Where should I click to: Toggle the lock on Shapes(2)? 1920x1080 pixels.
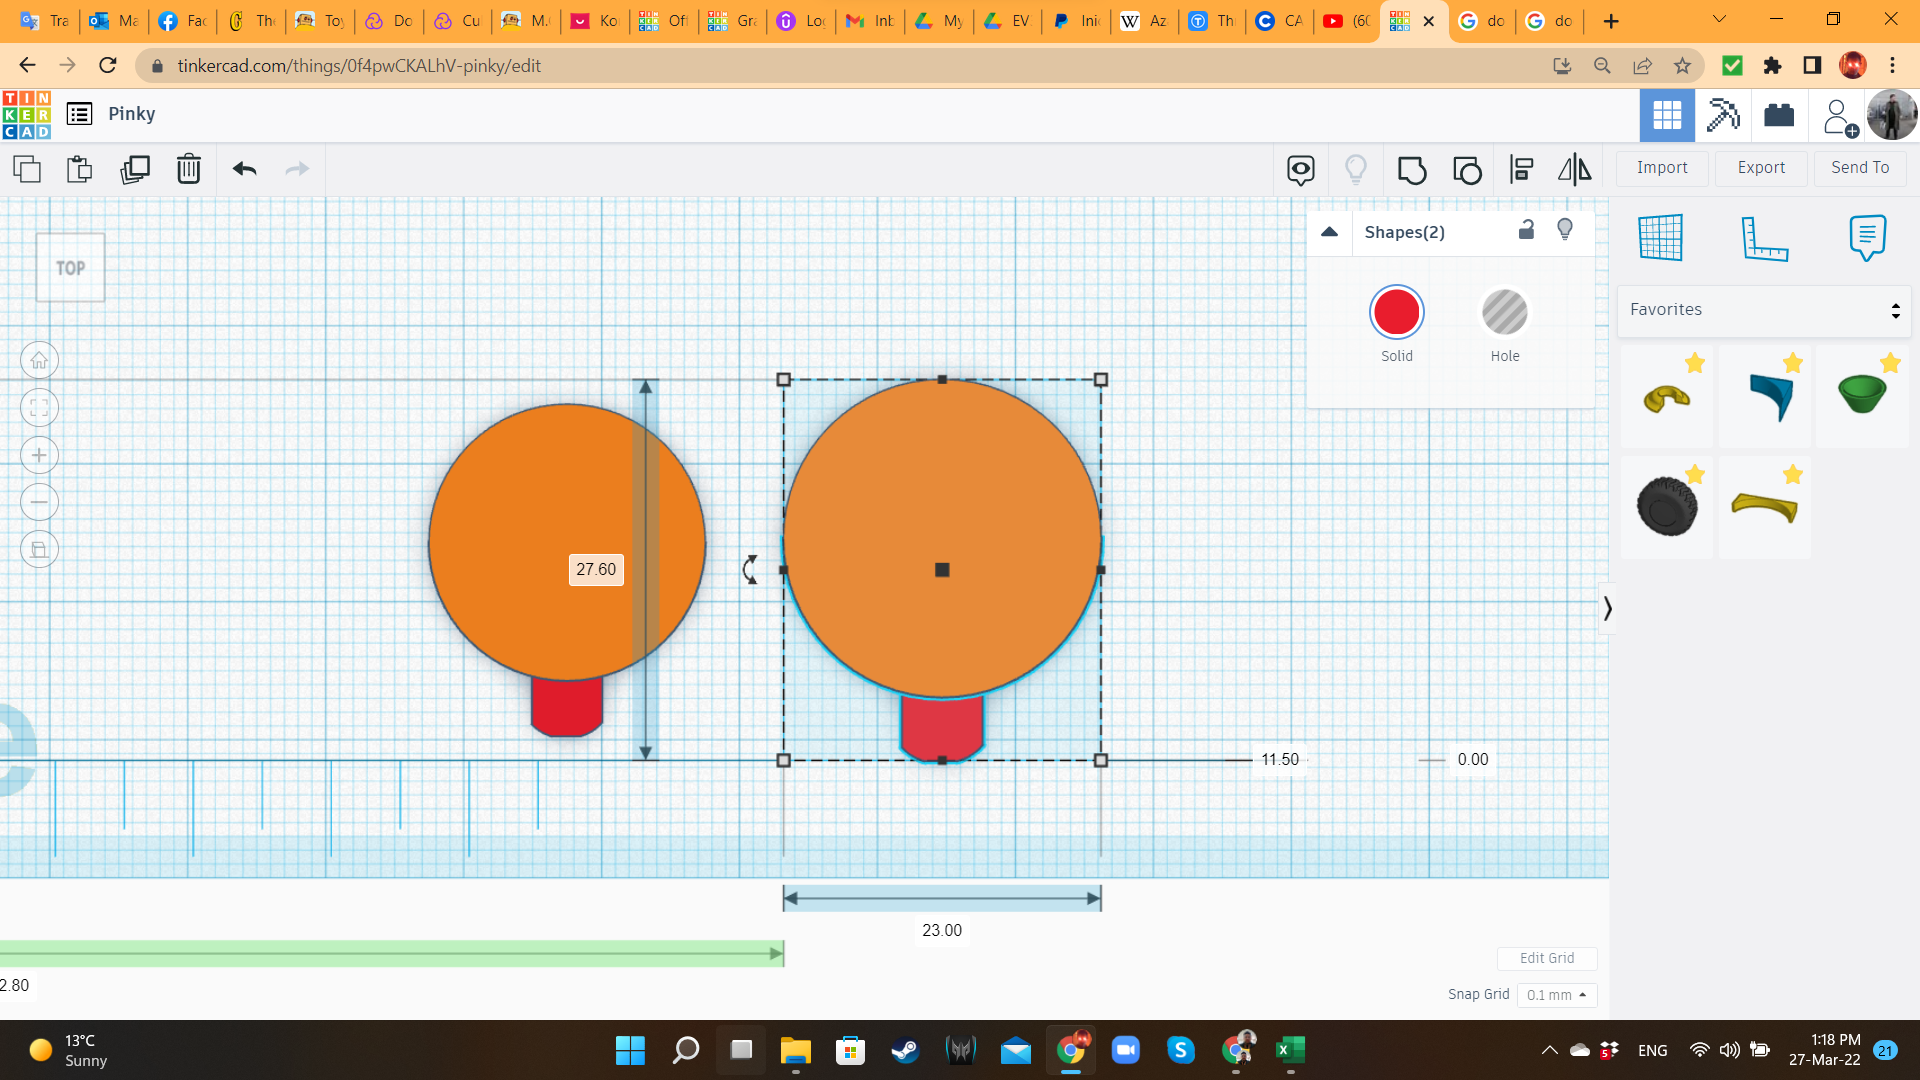coord(1526,230)
